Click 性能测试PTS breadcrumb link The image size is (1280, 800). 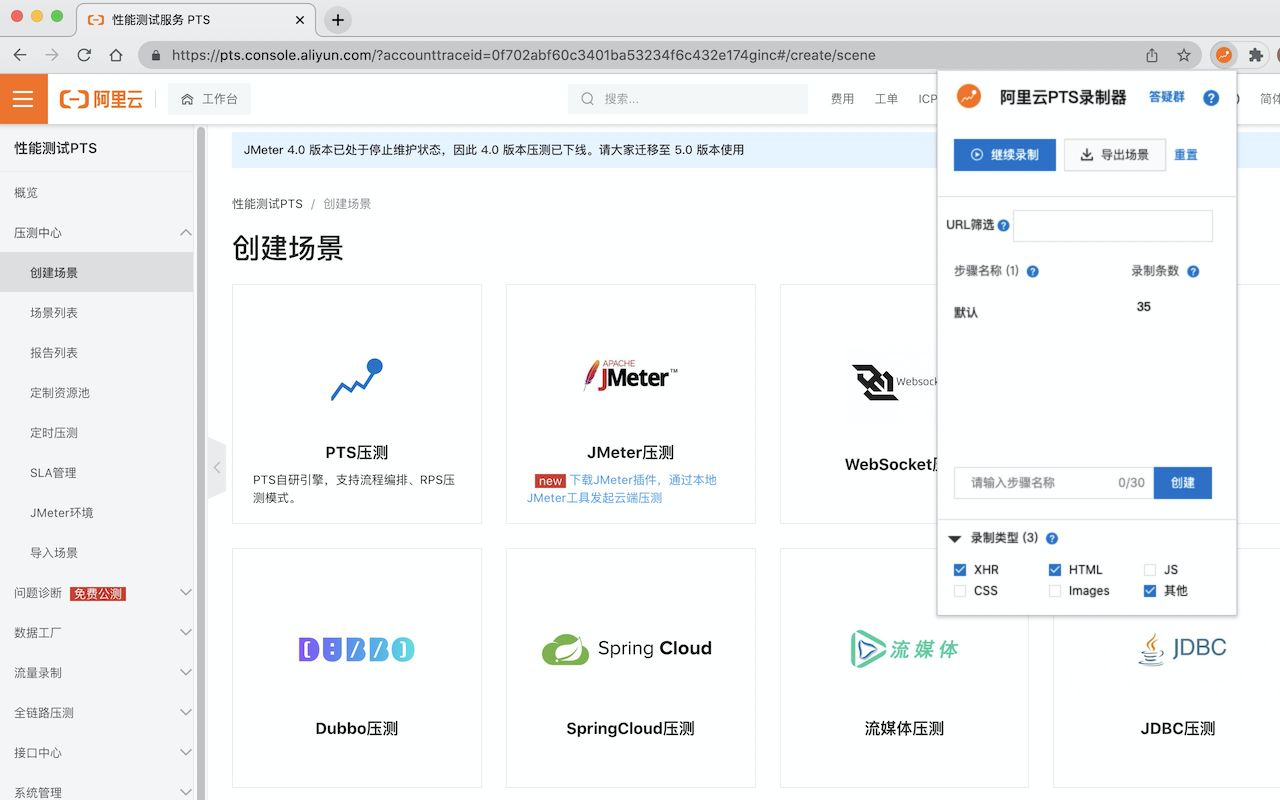click(267, 204)
